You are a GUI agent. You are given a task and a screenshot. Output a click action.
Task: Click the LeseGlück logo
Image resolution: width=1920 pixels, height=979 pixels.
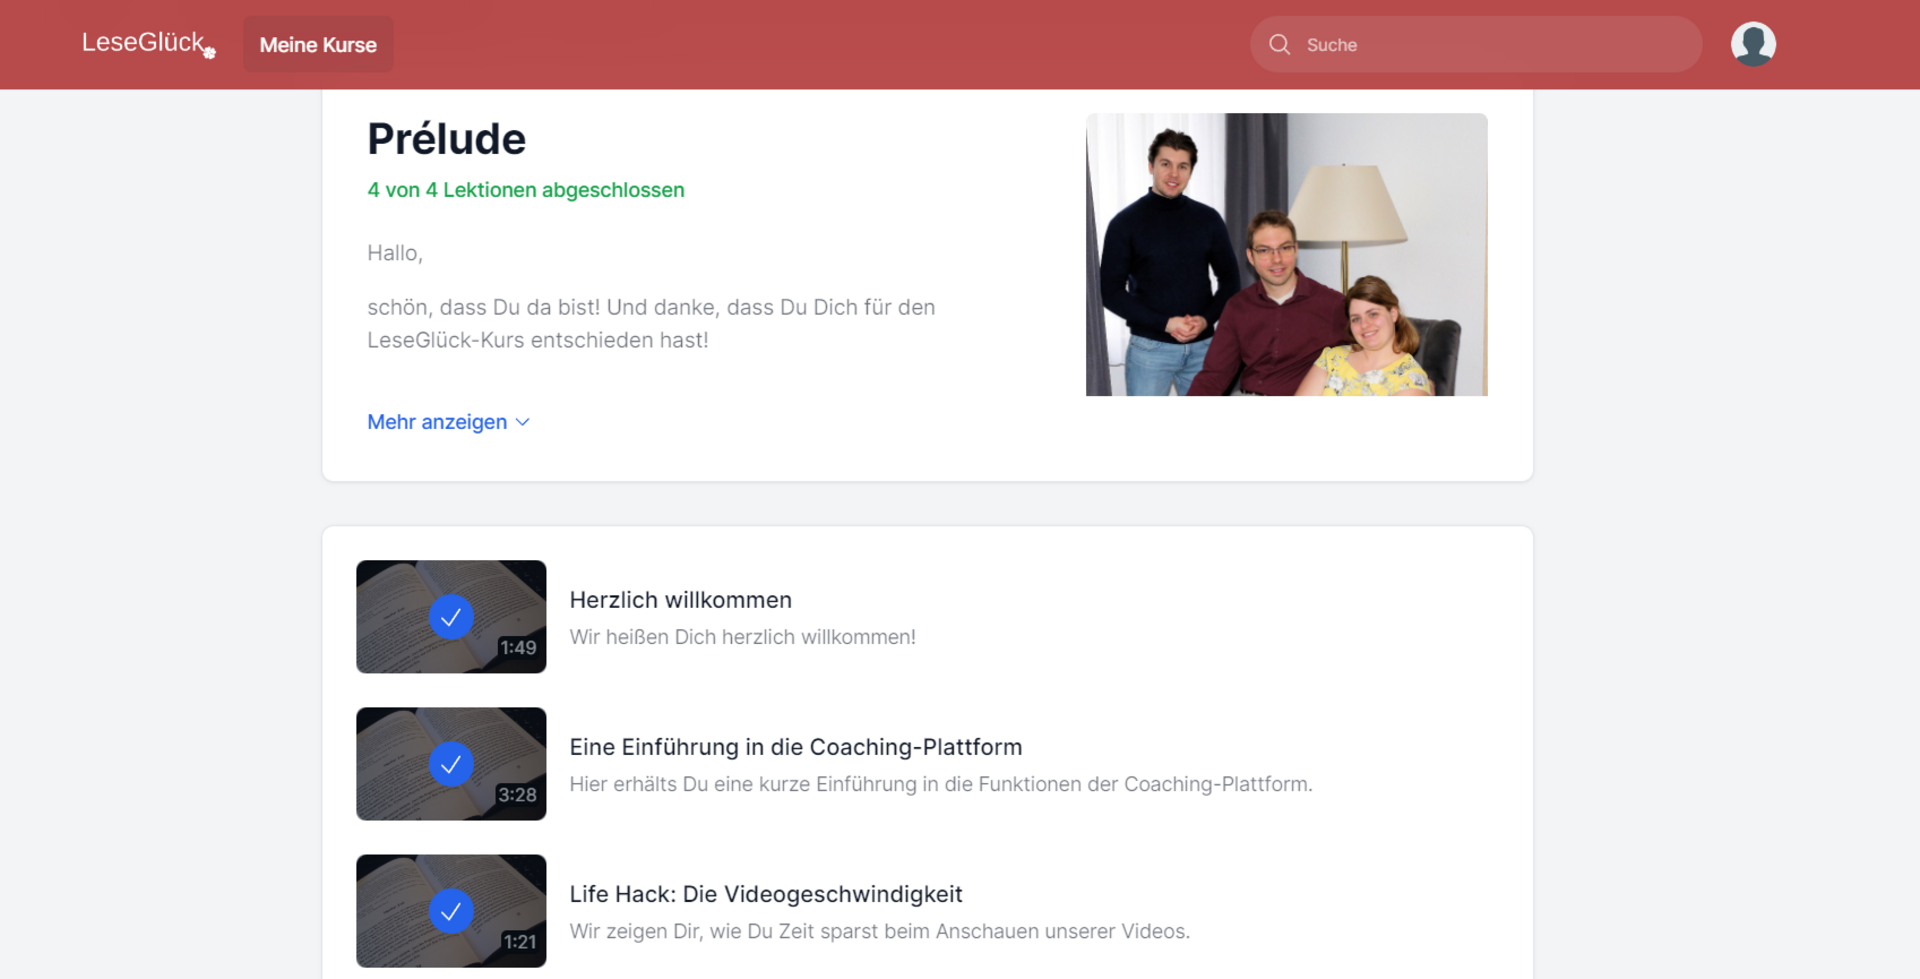pos(148,44)
